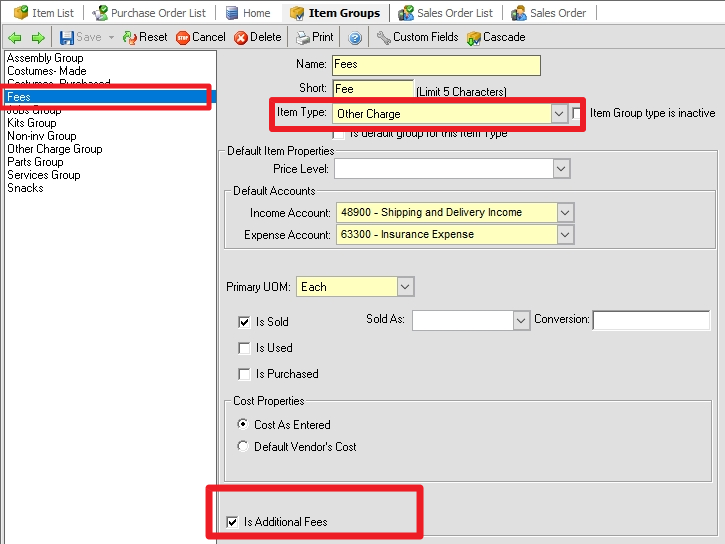Open the Primary UOM dropdown
725x544 pixels.
(x=405, y=287)
